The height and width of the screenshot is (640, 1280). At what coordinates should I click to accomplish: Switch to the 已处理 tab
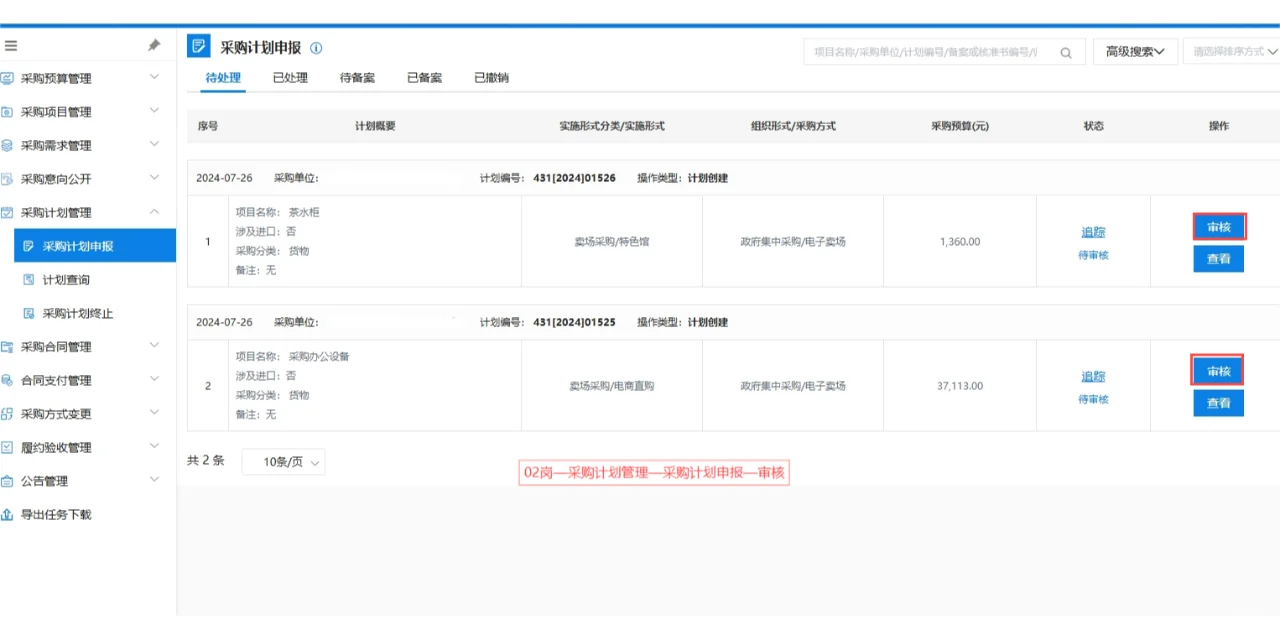click(290, 78)
